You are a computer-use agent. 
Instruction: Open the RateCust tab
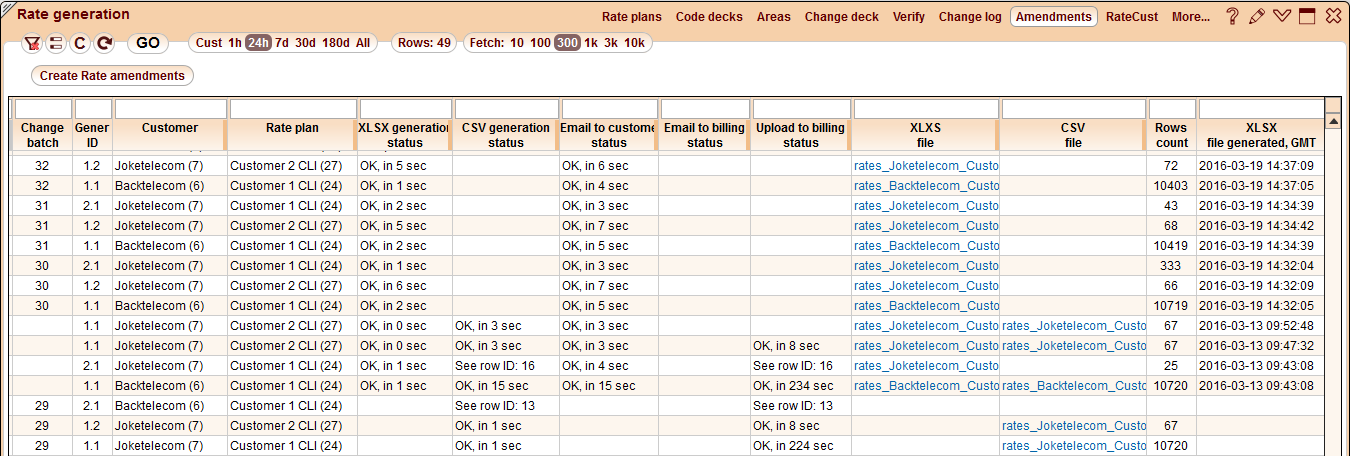(1132, 17)
